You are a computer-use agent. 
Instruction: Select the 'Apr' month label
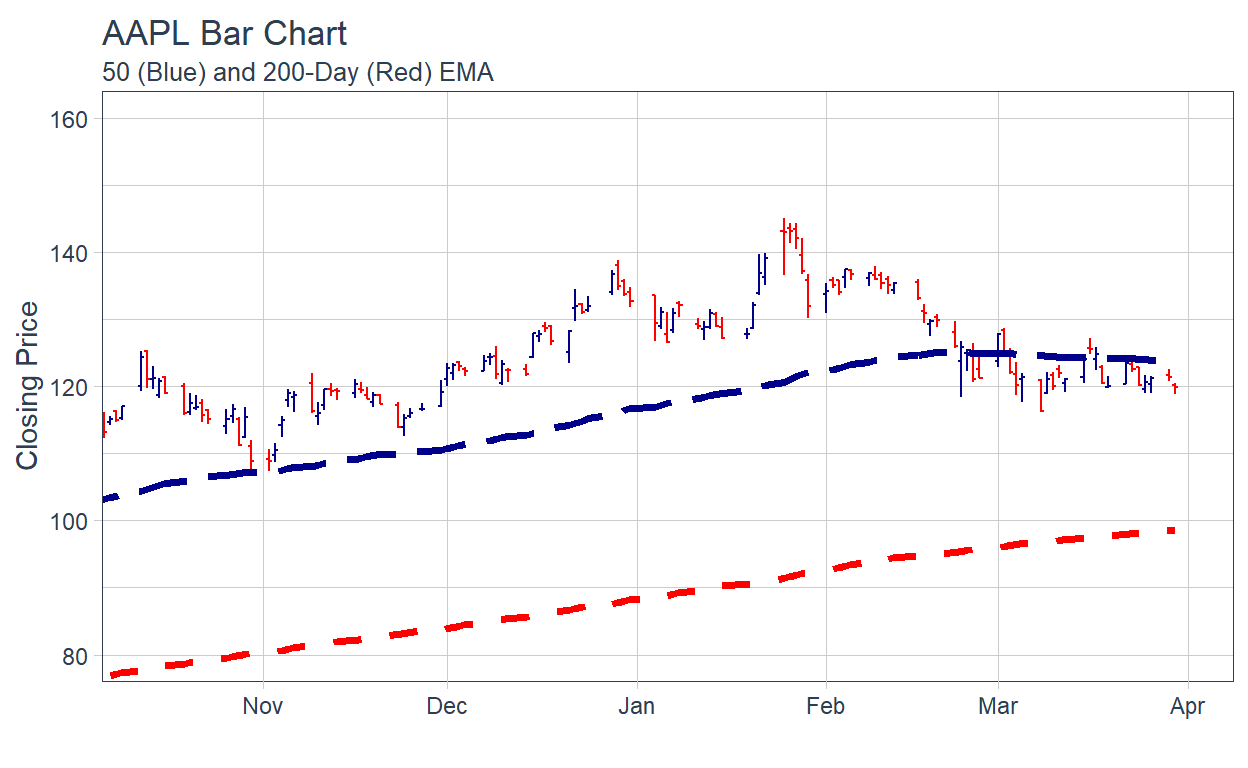point(1187,707)
